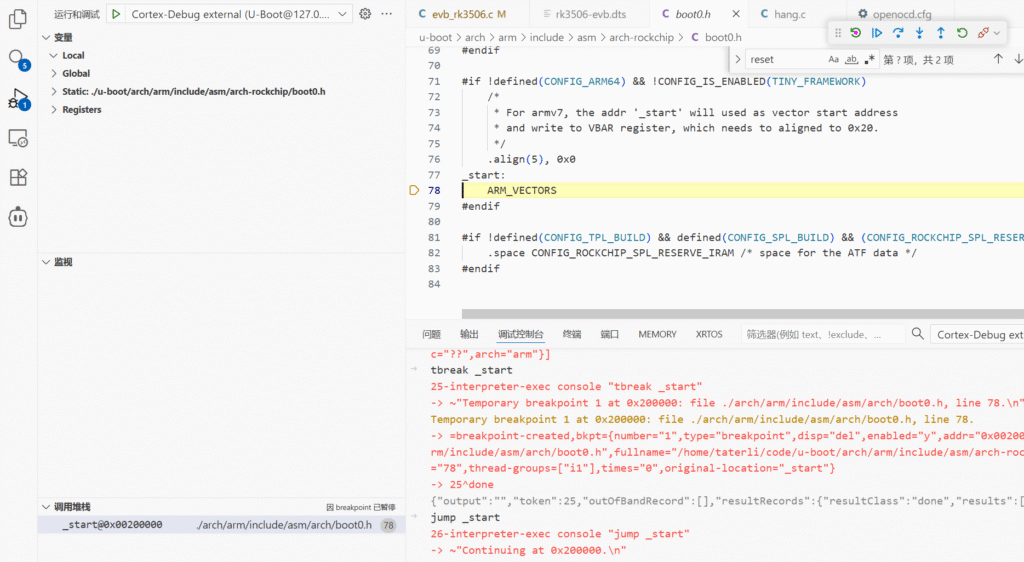Toggle Match Case in find widget
Screen dimensions: 1024x562
tap(834, 60)
